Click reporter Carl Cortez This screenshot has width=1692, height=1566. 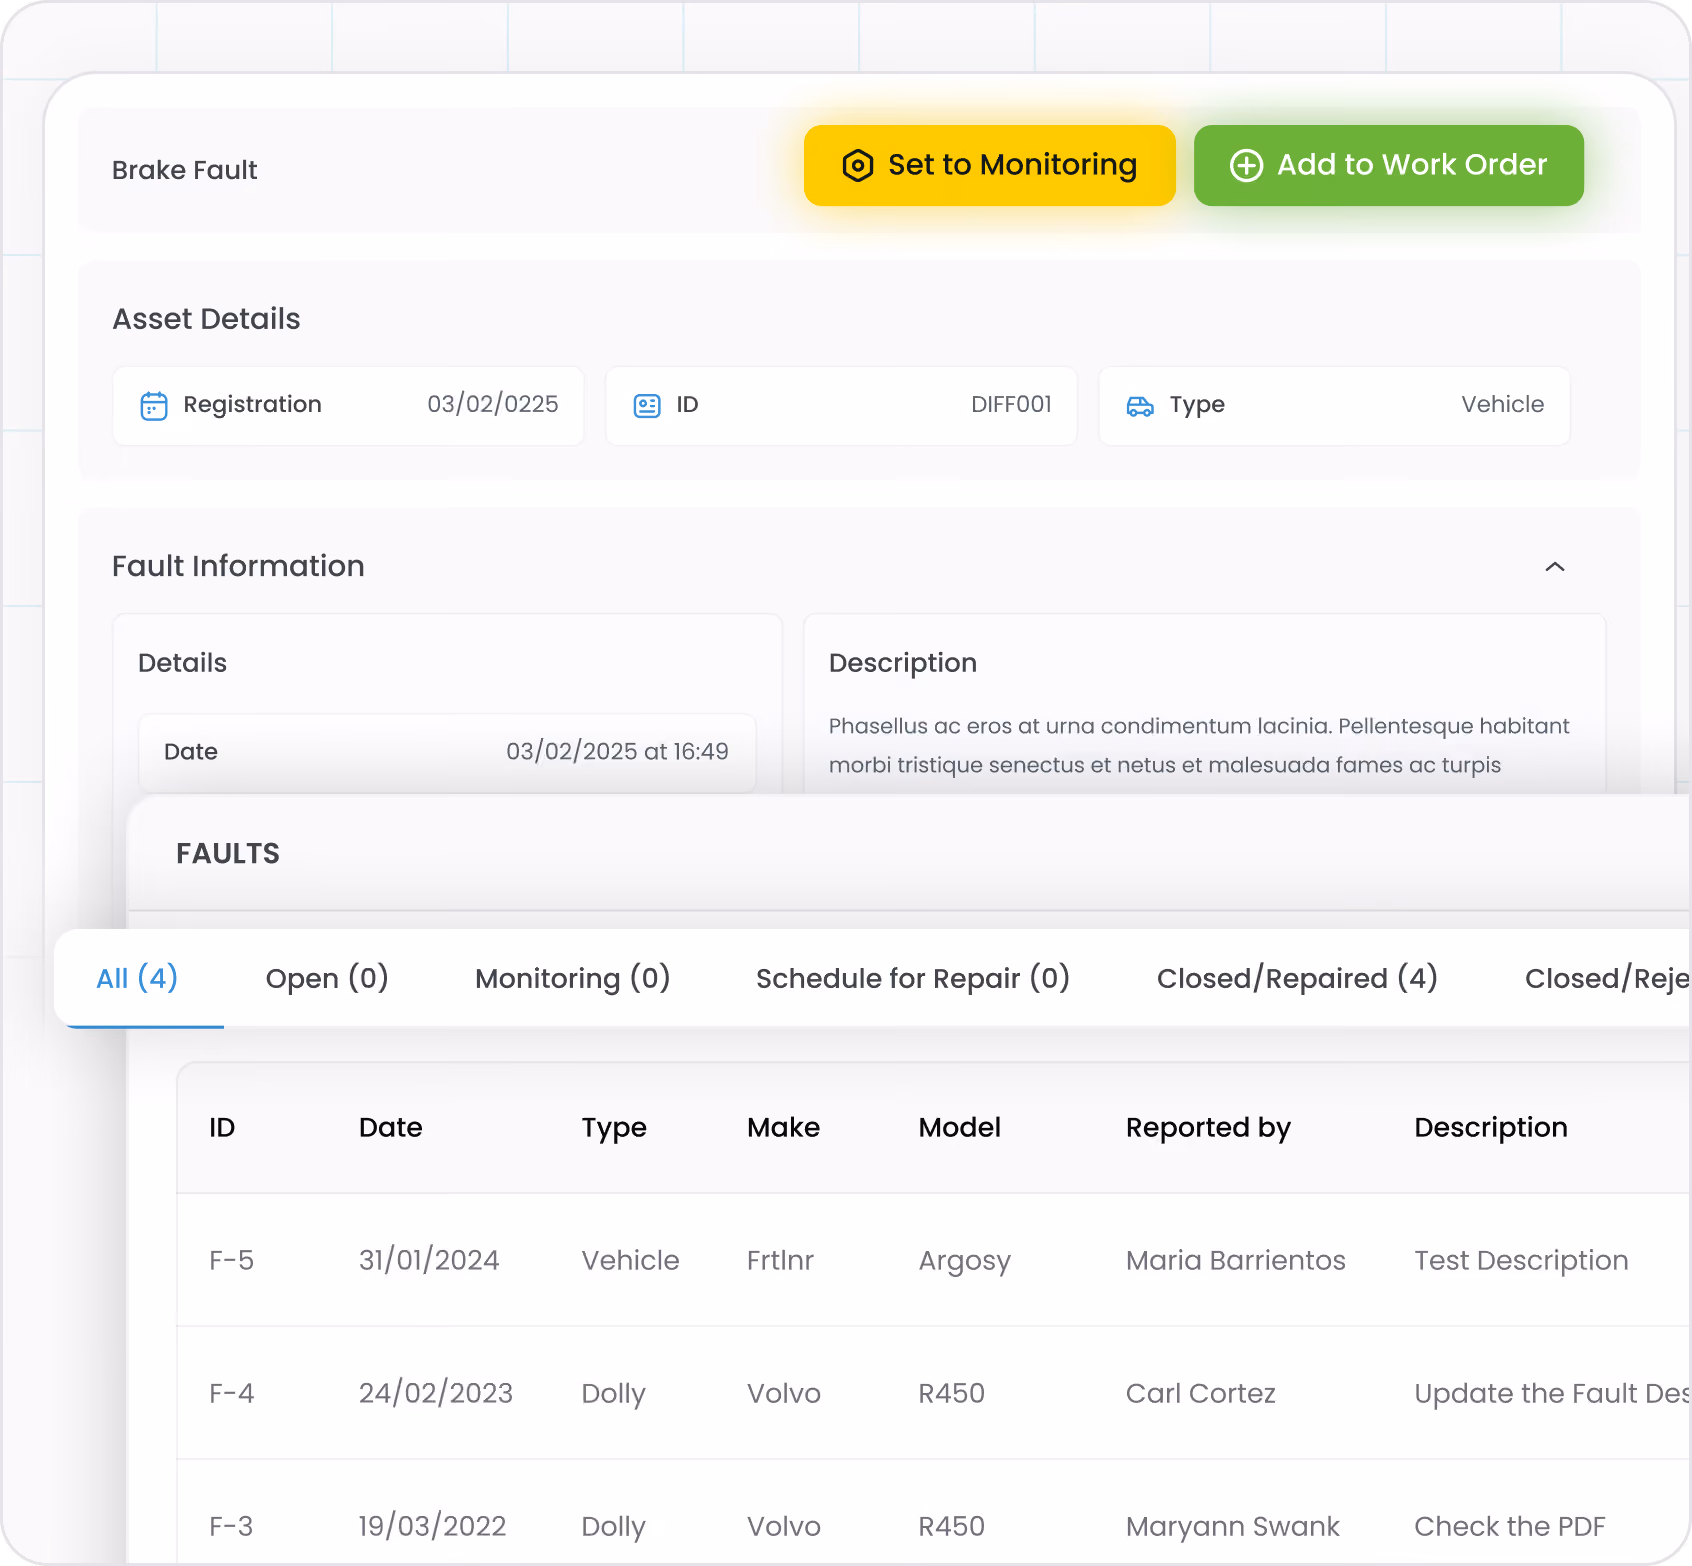1200,1393
